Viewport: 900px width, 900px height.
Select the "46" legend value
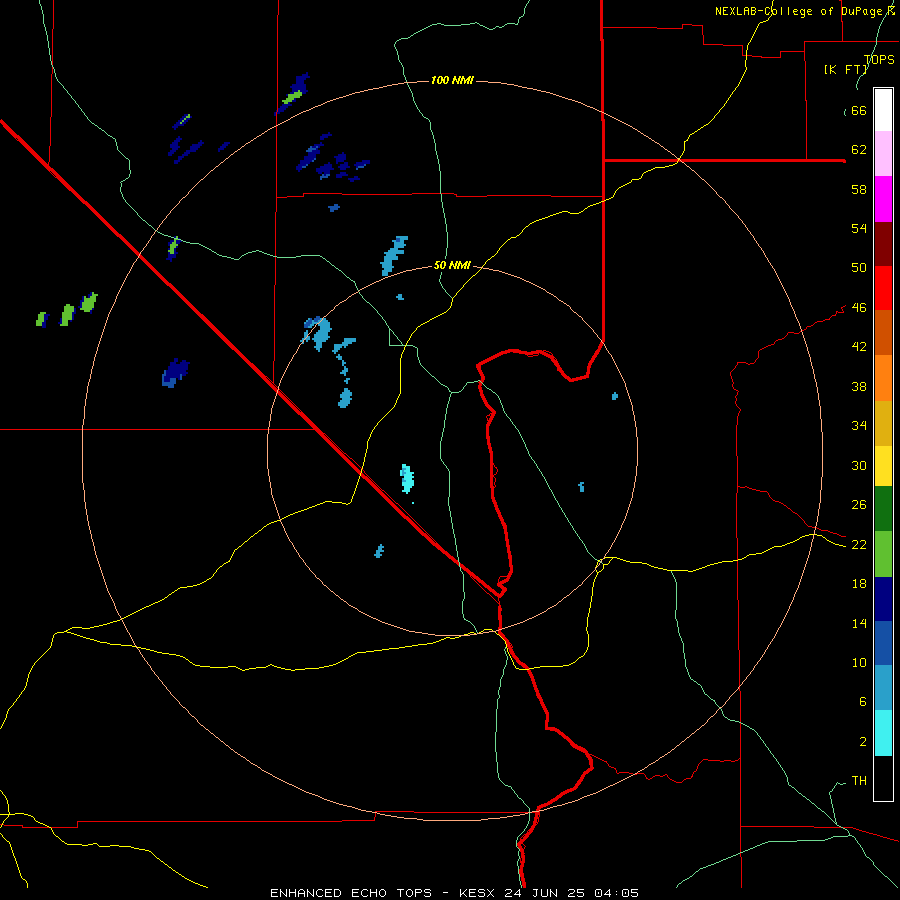tap(859, 308)
